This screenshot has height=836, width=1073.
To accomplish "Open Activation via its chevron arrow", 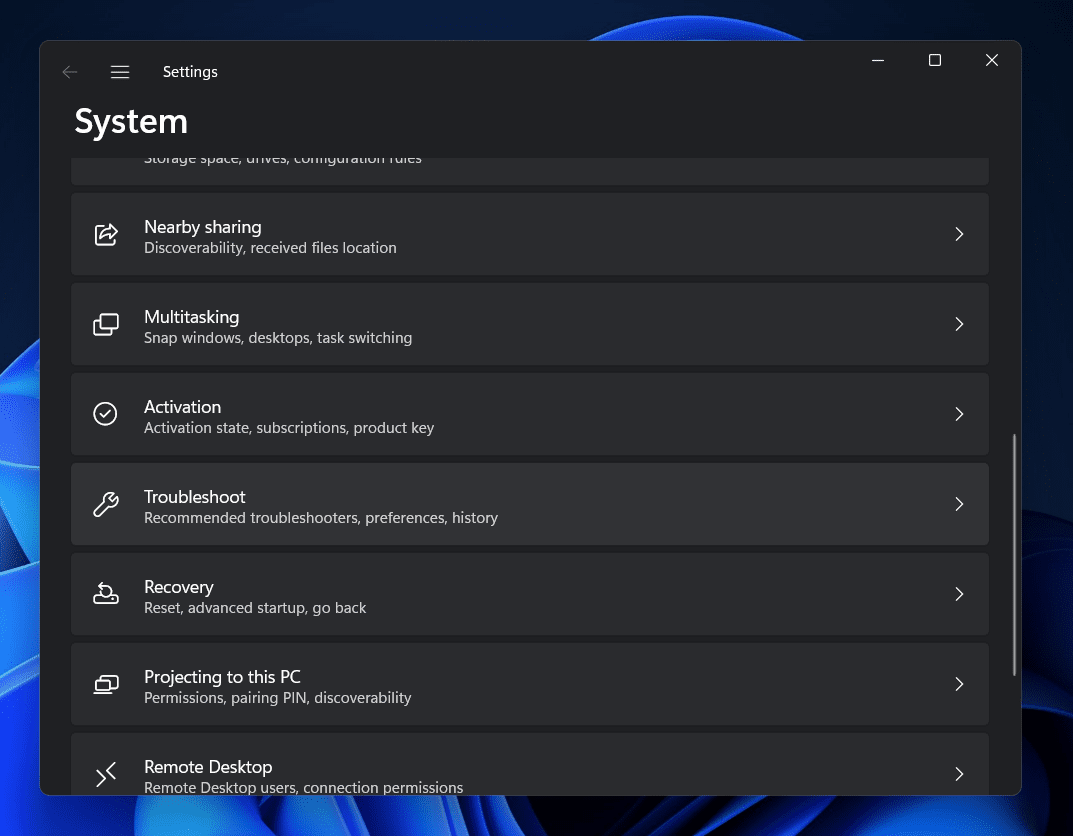I will point(958,414).
